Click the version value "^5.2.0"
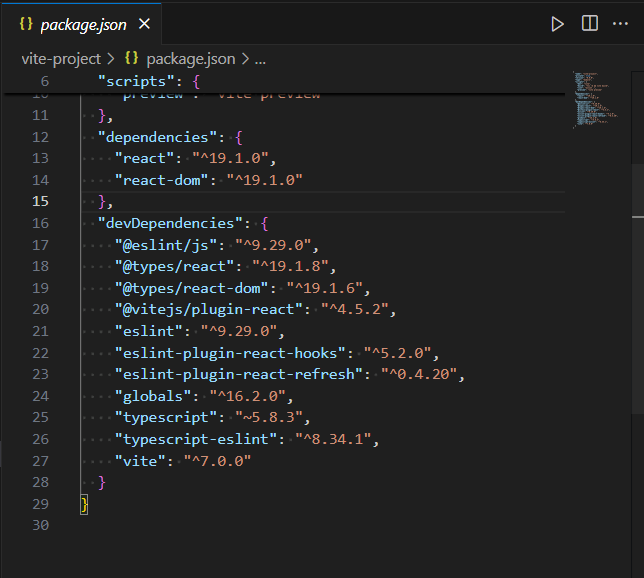 point(397,353)
